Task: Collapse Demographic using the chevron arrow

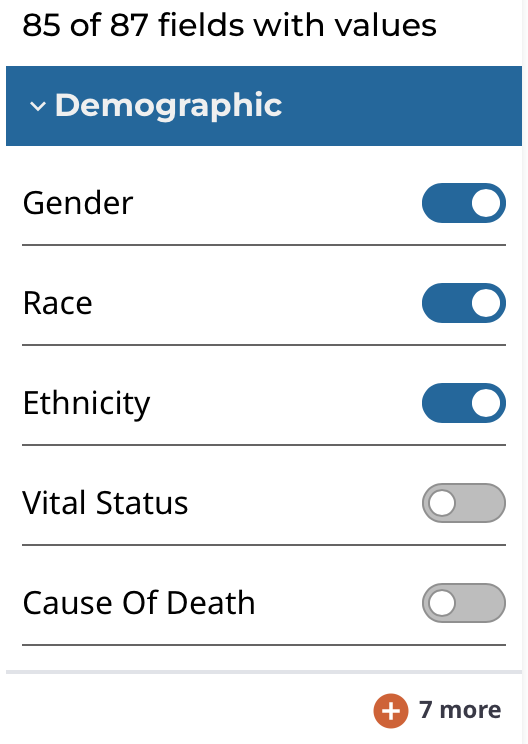Action: coord(38,106)
